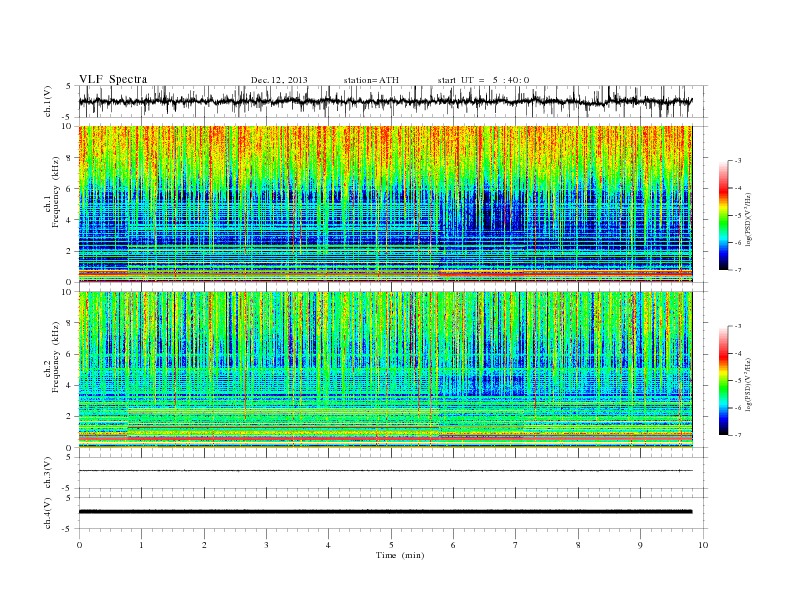Click inside the ch.1 frequency spectrogram
This screenshot has height=612, width=792.
[385, 204]
